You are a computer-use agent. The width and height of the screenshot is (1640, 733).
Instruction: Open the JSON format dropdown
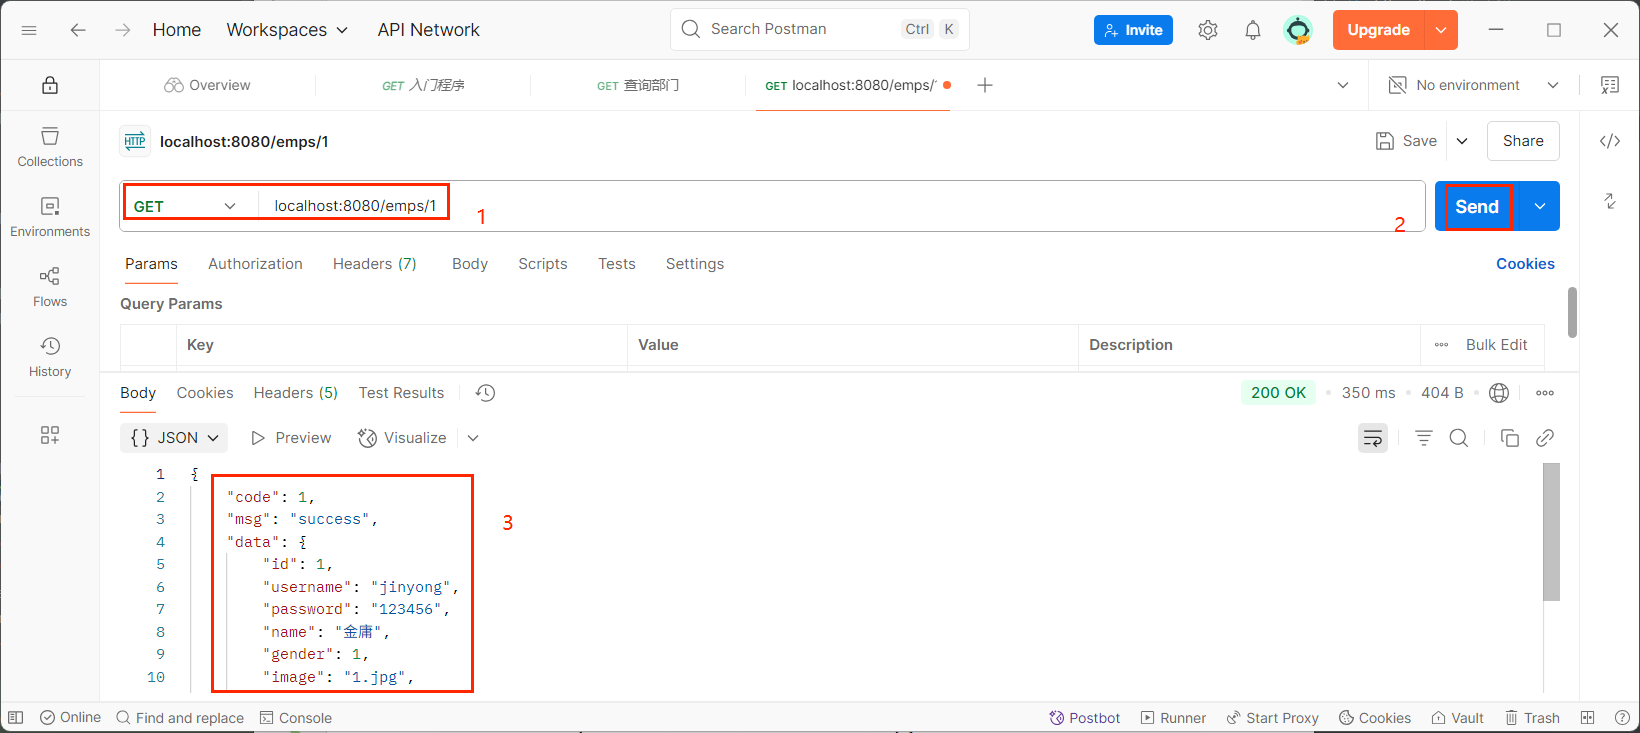point(174,438)
